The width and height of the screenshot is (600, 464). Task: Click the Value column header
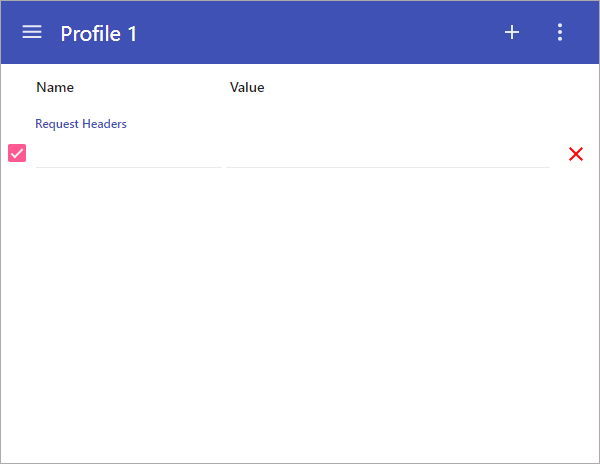247,87
